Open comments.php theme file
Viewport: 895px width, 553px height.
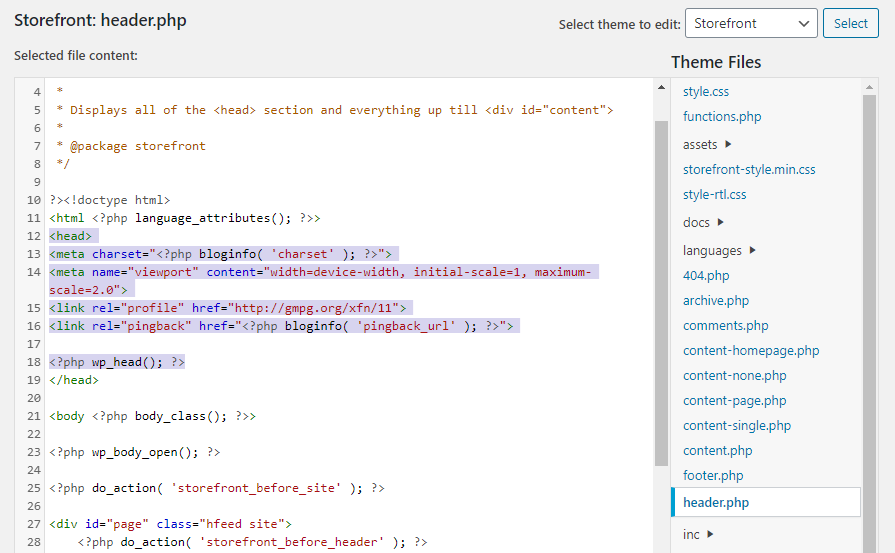725,326
